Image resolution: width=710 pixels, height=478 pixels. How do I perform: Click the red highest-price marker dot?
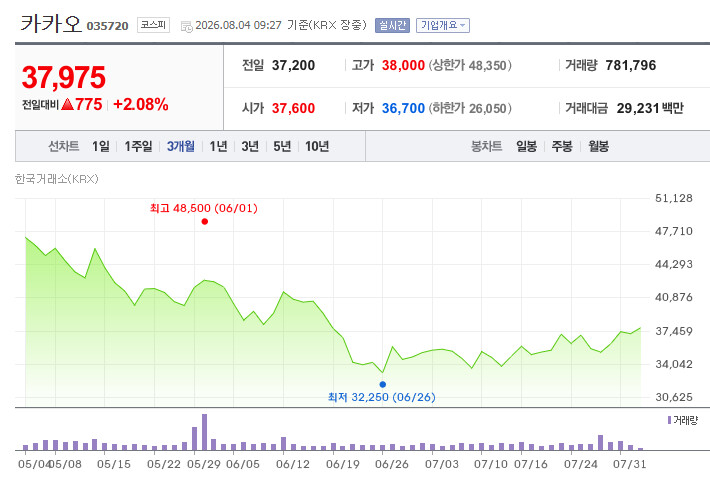point(205,221)
